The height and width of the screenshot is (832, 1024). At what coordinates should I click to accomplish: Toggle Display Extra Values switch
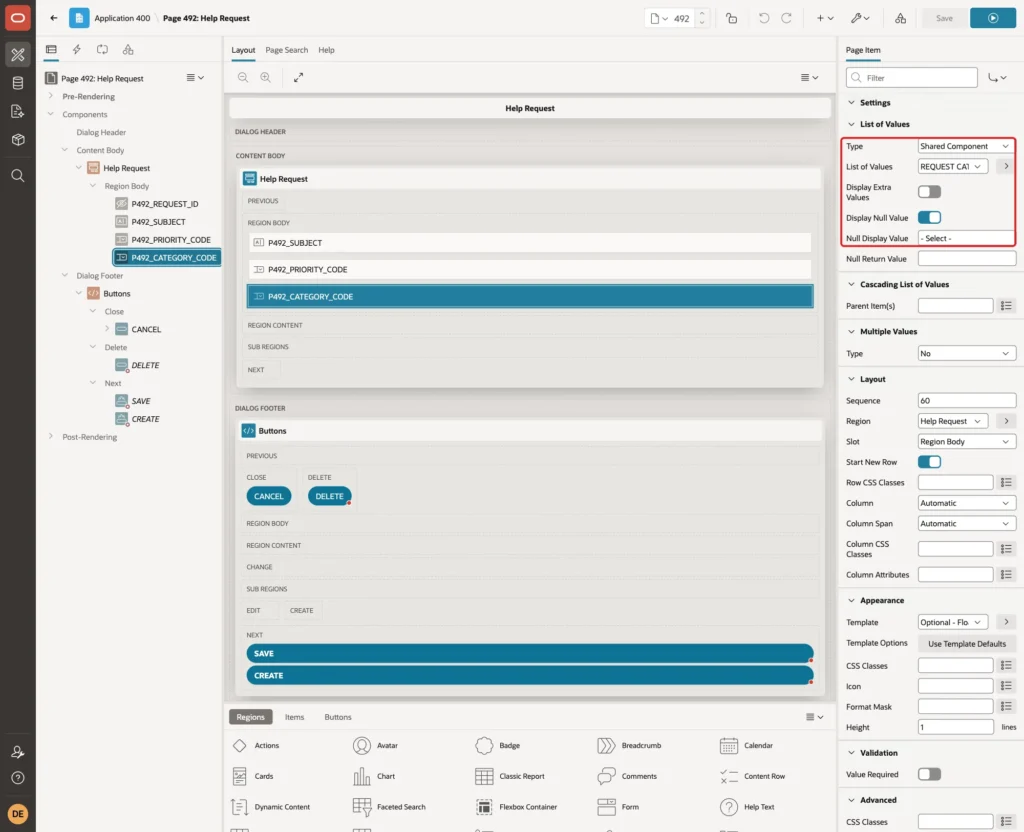(x=929, y=191)
